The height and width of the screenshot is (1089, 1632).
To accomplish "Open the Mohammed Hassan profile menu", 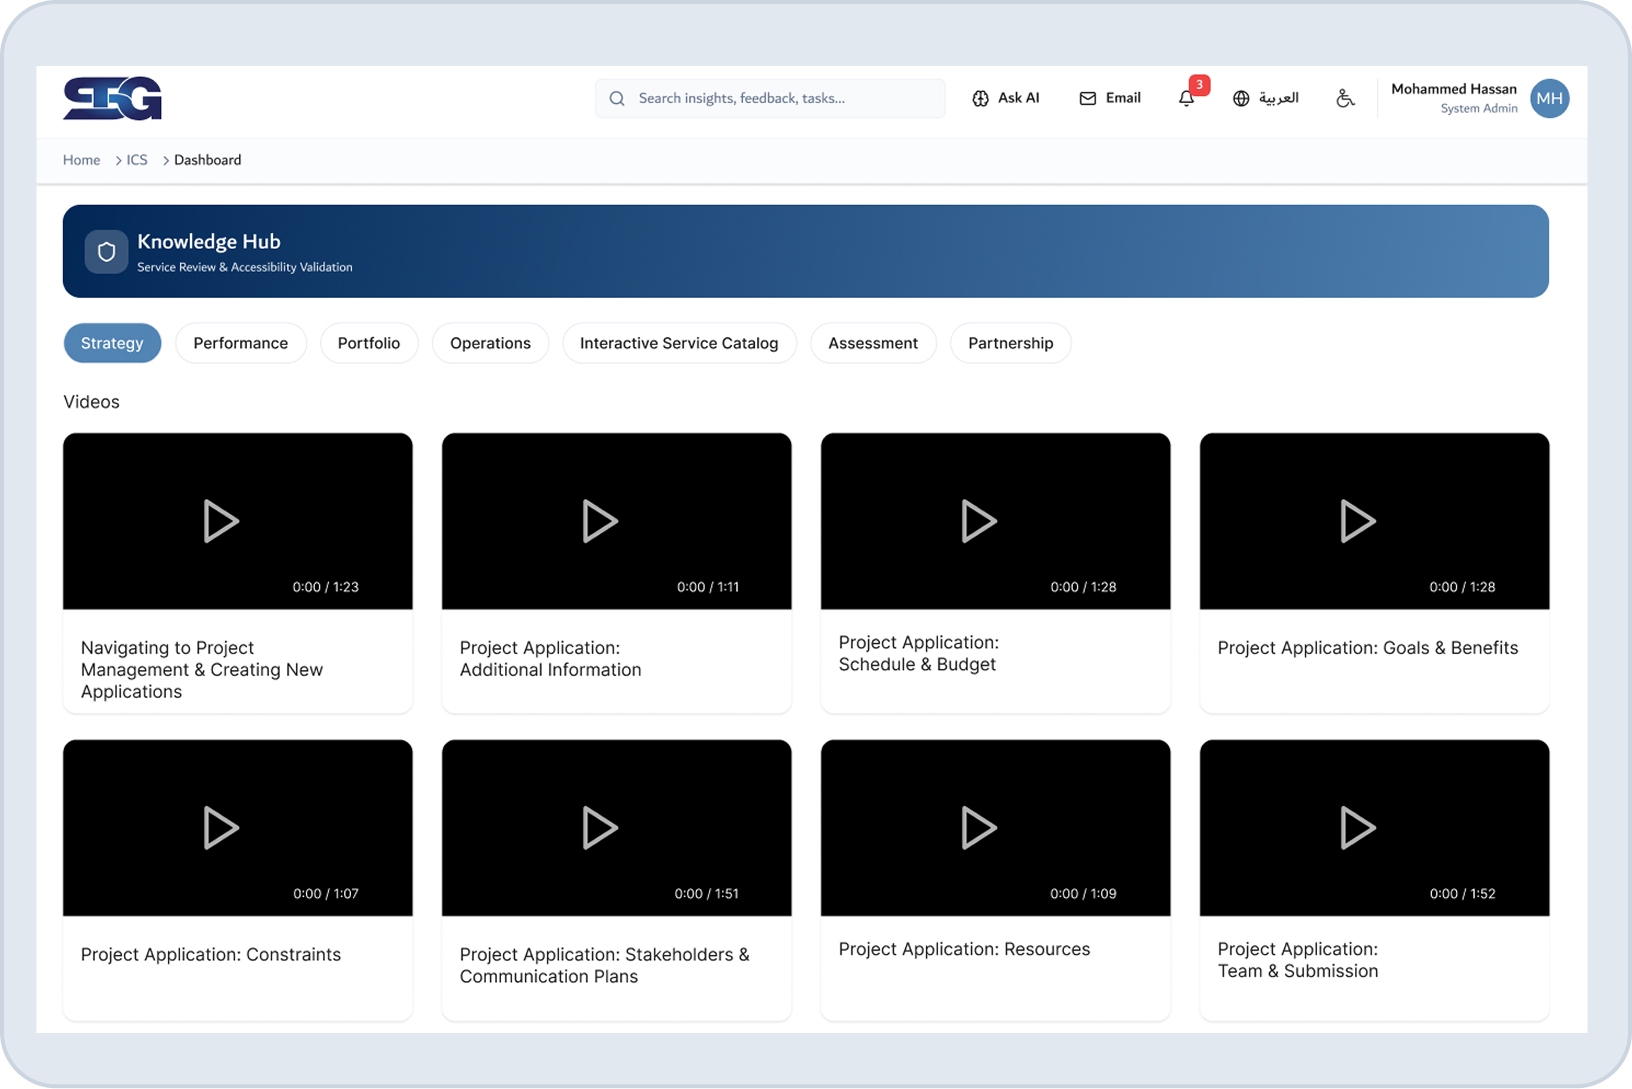I will (1549, 98).
